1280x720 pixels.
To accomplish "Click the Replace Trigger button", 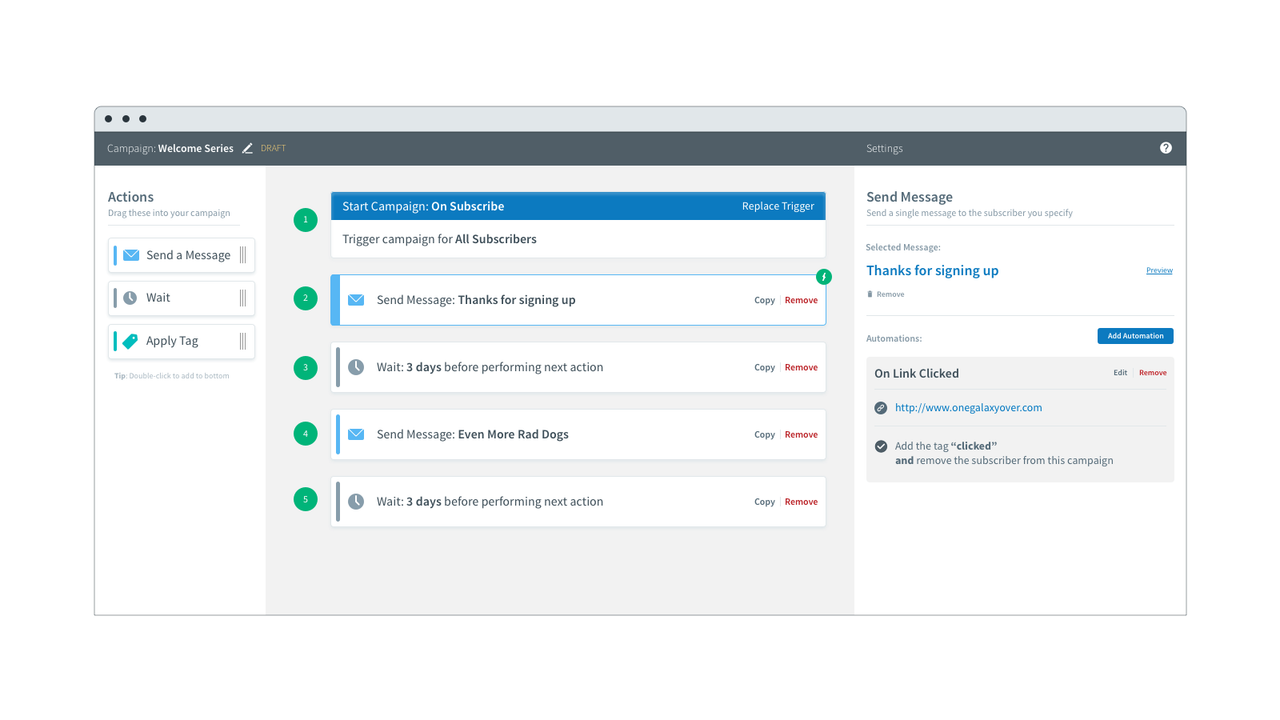I will (x=778, y=206).
